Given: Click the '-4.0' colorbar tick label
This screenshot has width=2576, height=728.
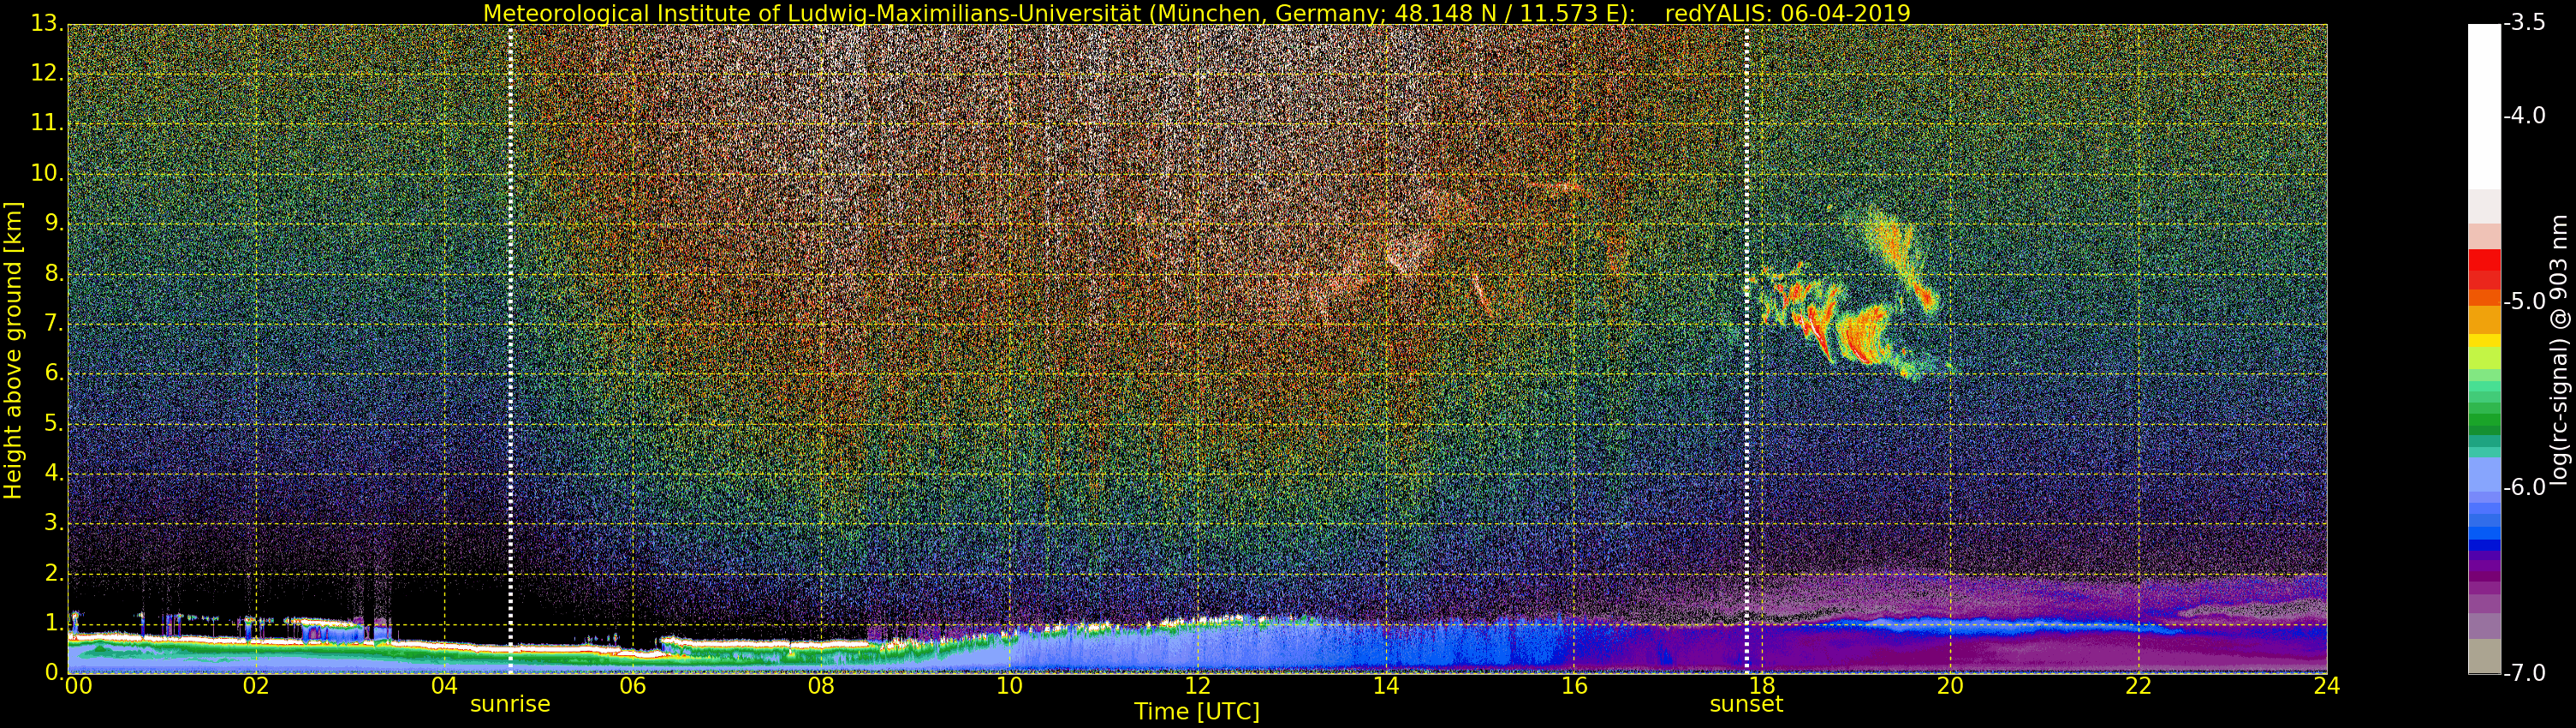Looking at the screenshot, I should [2524, 116].
